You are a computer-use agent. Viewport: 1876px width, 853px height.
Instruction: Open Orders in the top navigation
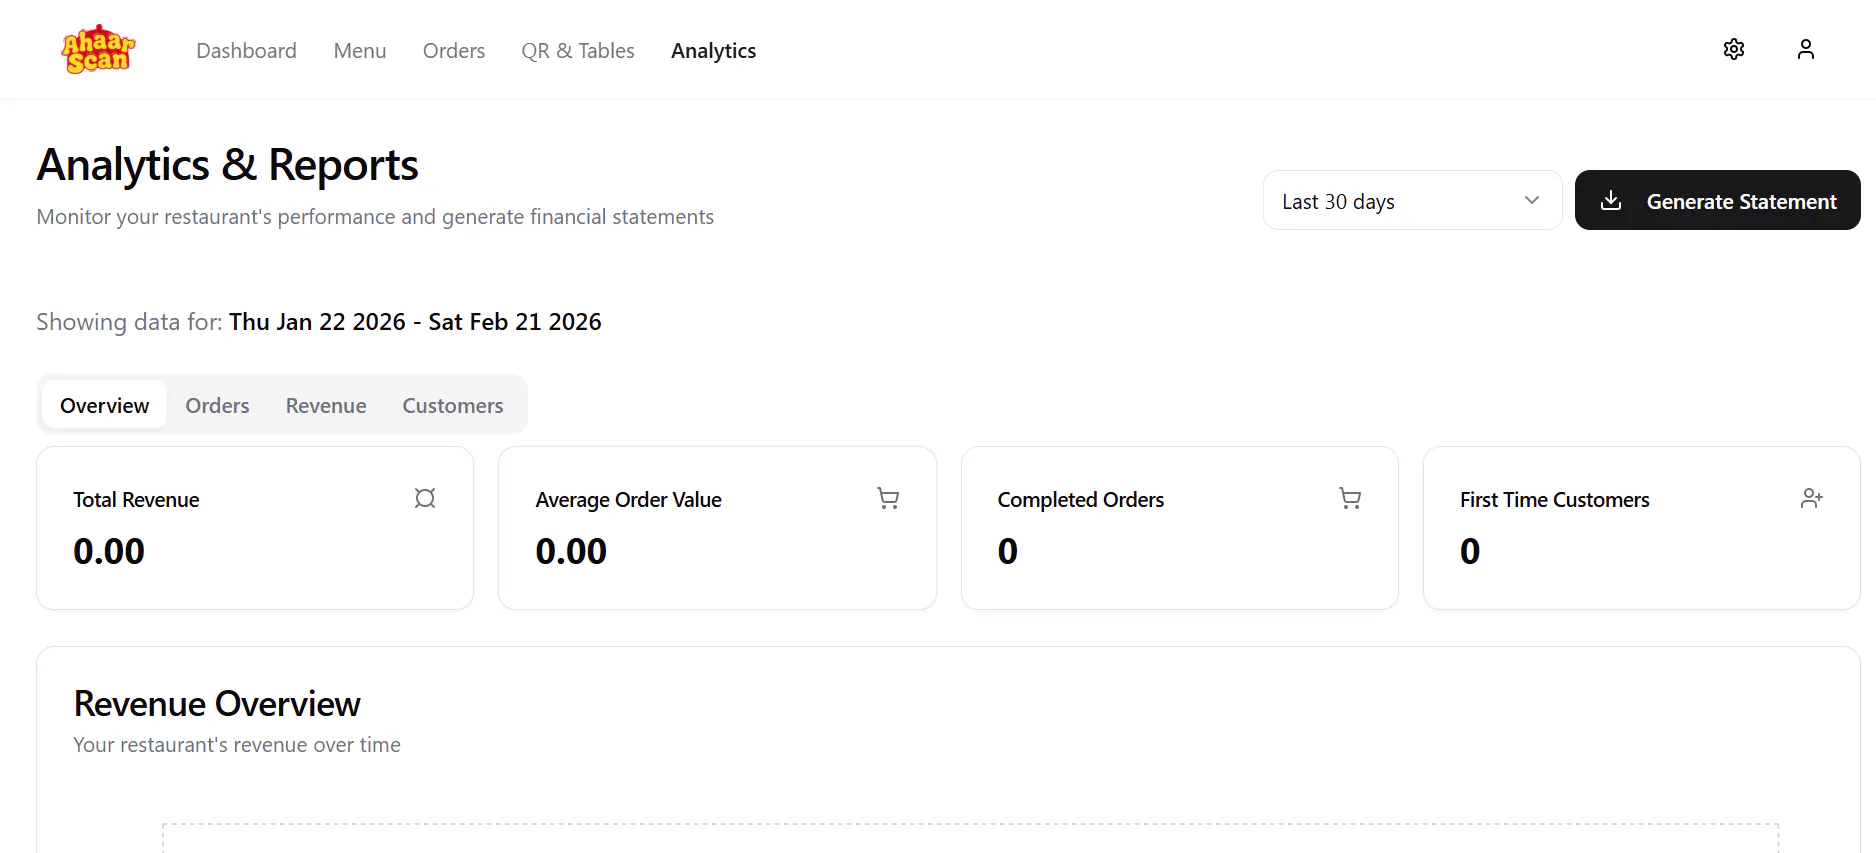pyautogui.click(x=454, y=50)
